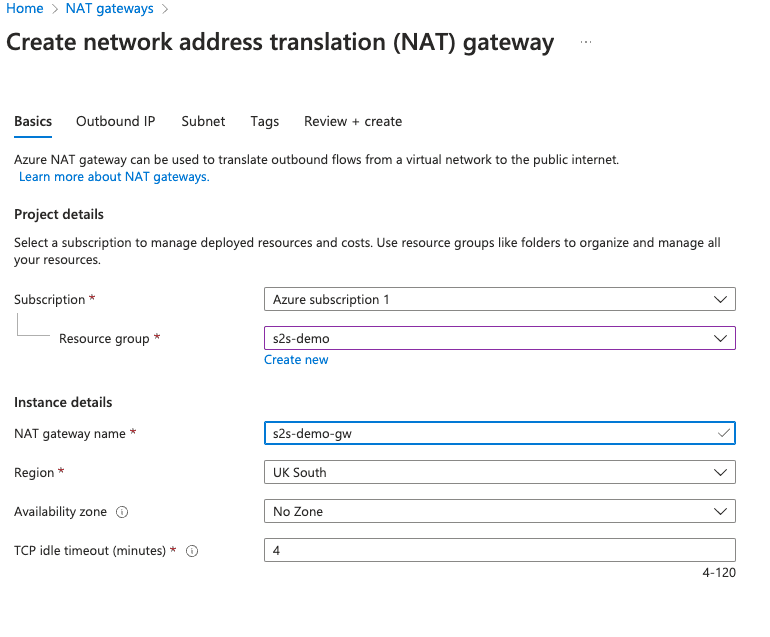Viewport: 770px width, 637px height.
Task: Click the ellipsis icon beside the page title
Action: click(586, 43)
